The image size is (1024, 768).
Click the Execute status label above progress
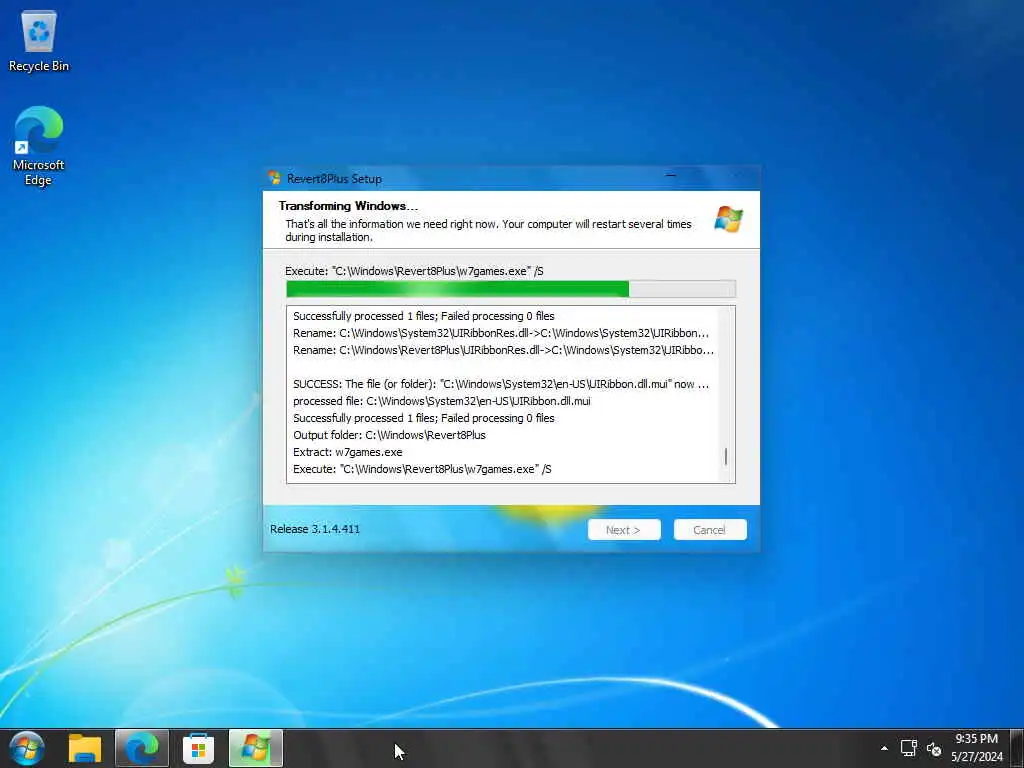click(x=414, y=271)
